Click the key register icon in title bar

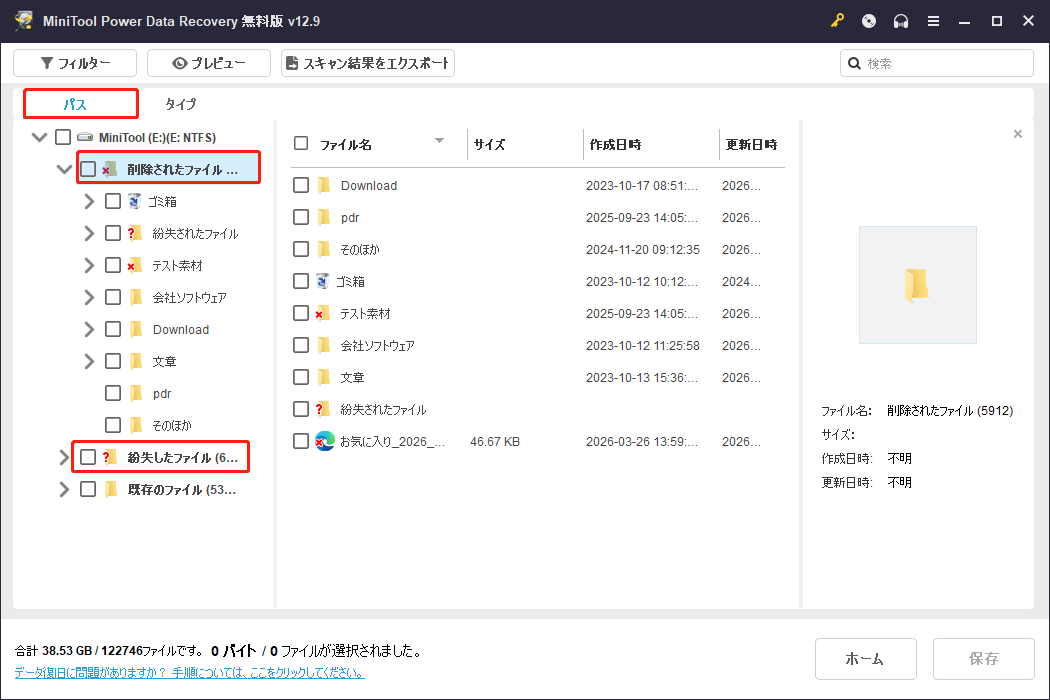click(x=837, y=21)
